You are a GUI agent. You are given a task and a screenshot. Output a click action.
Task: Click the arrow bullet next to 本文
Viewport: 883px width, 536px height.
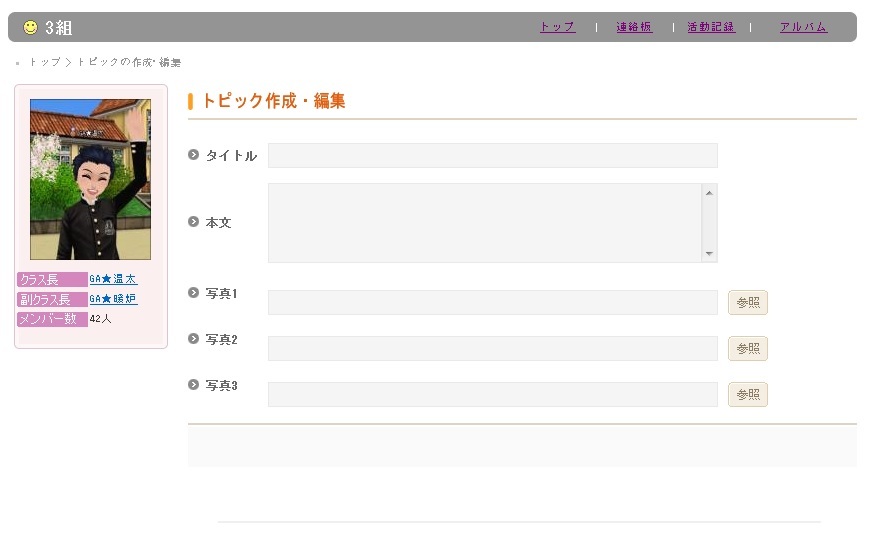pos(194,221)
